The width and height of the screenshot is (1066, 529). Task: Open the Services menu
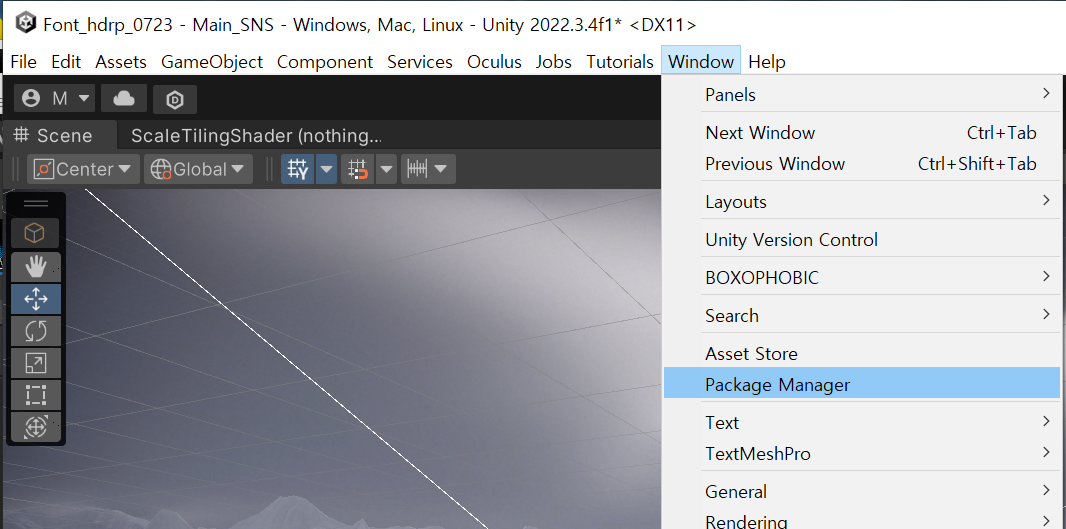tap(419, 61)
